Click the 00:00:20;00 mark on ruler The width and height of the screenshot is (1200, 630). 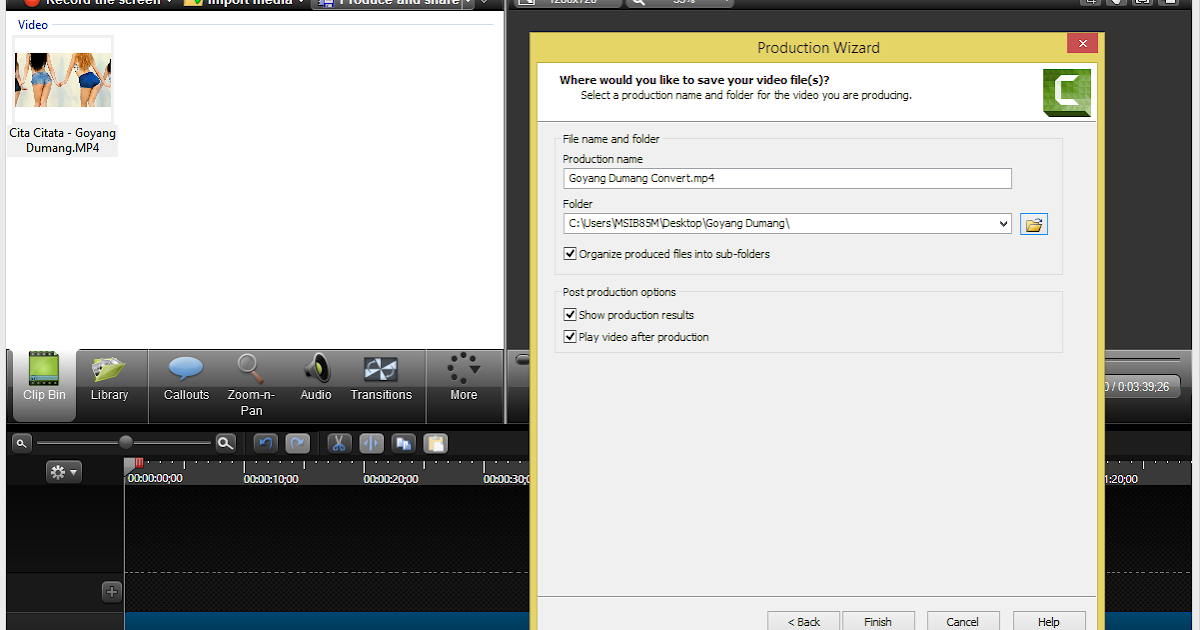tap(390, 479)
